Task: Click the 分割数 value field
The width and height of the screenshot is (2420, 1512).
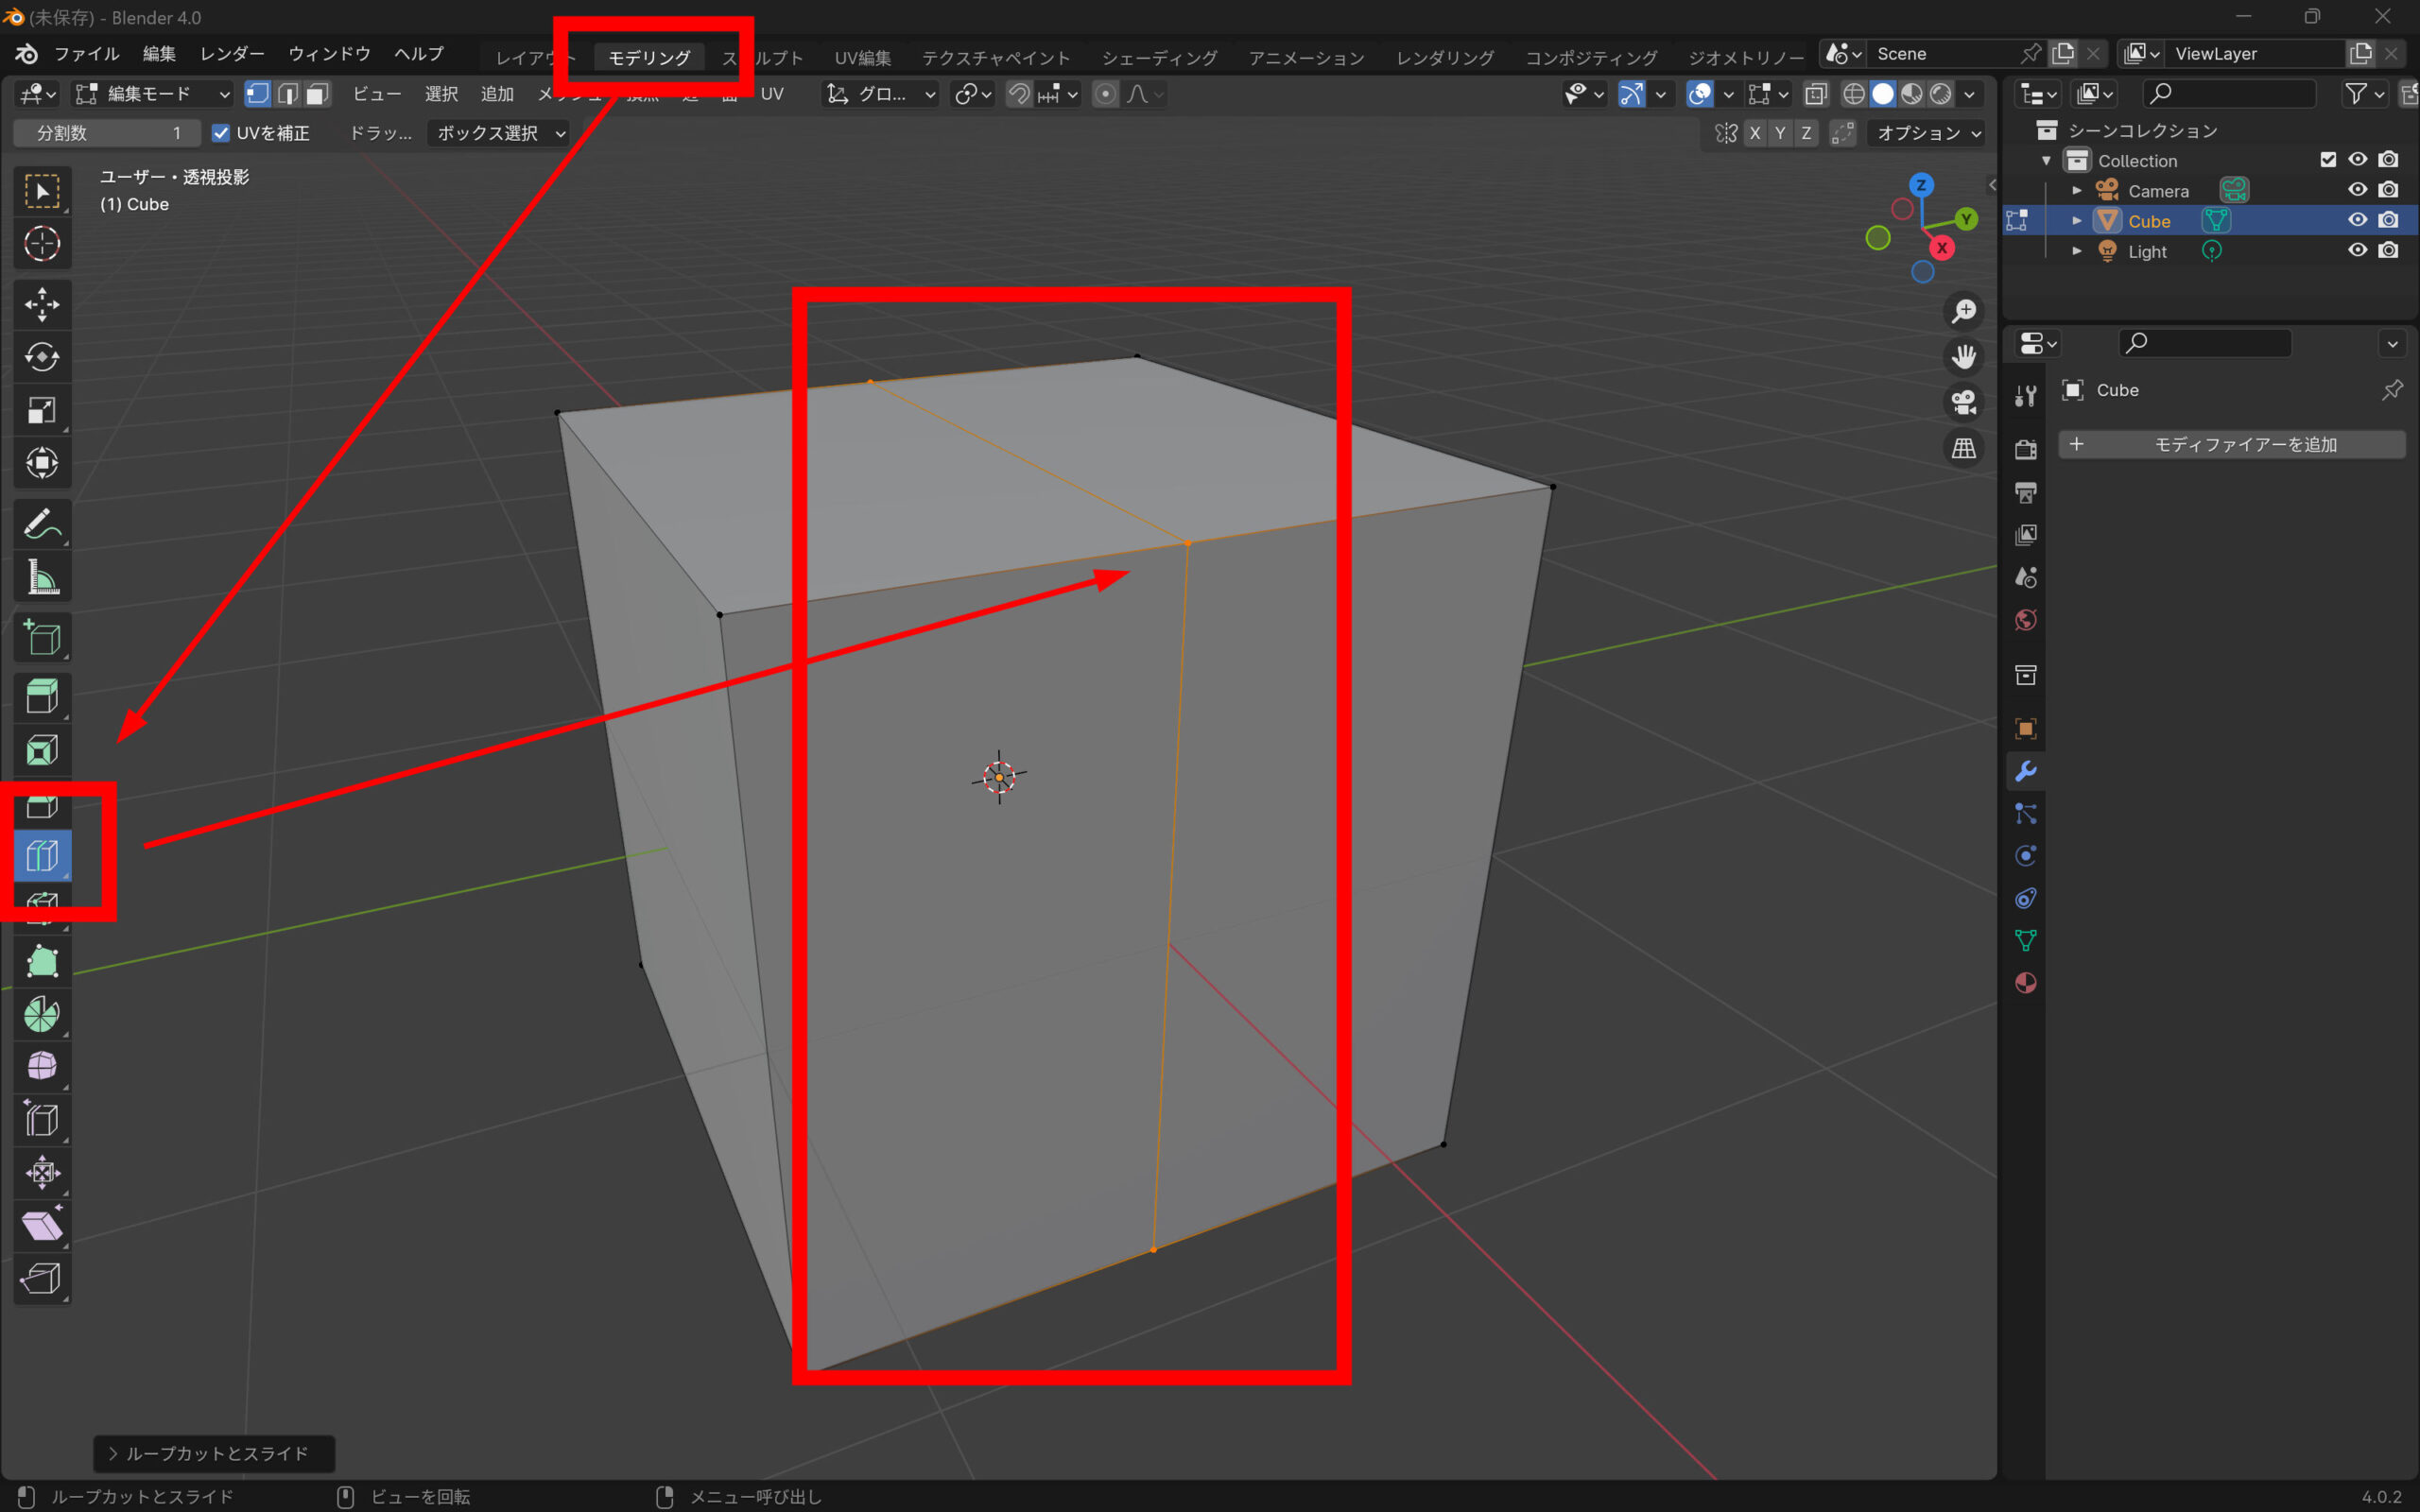Action: click(107, 133)
